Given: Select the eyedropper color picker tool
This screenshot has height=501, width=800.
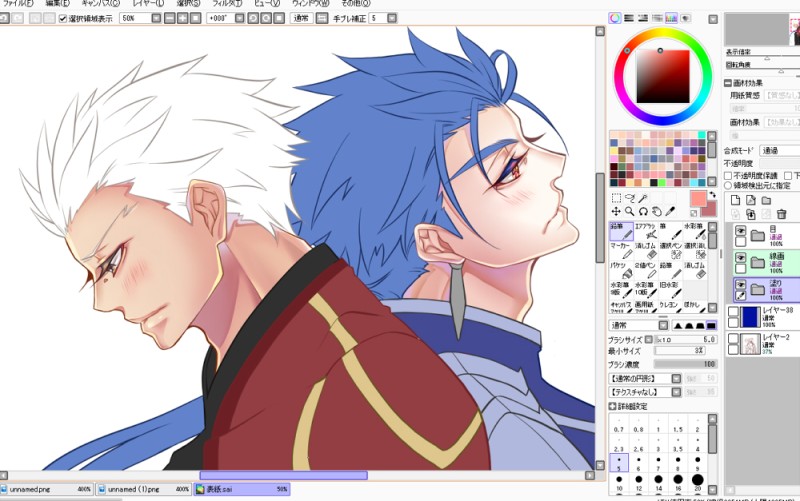Looking at the screenshot, I should (x=671, y=212).
